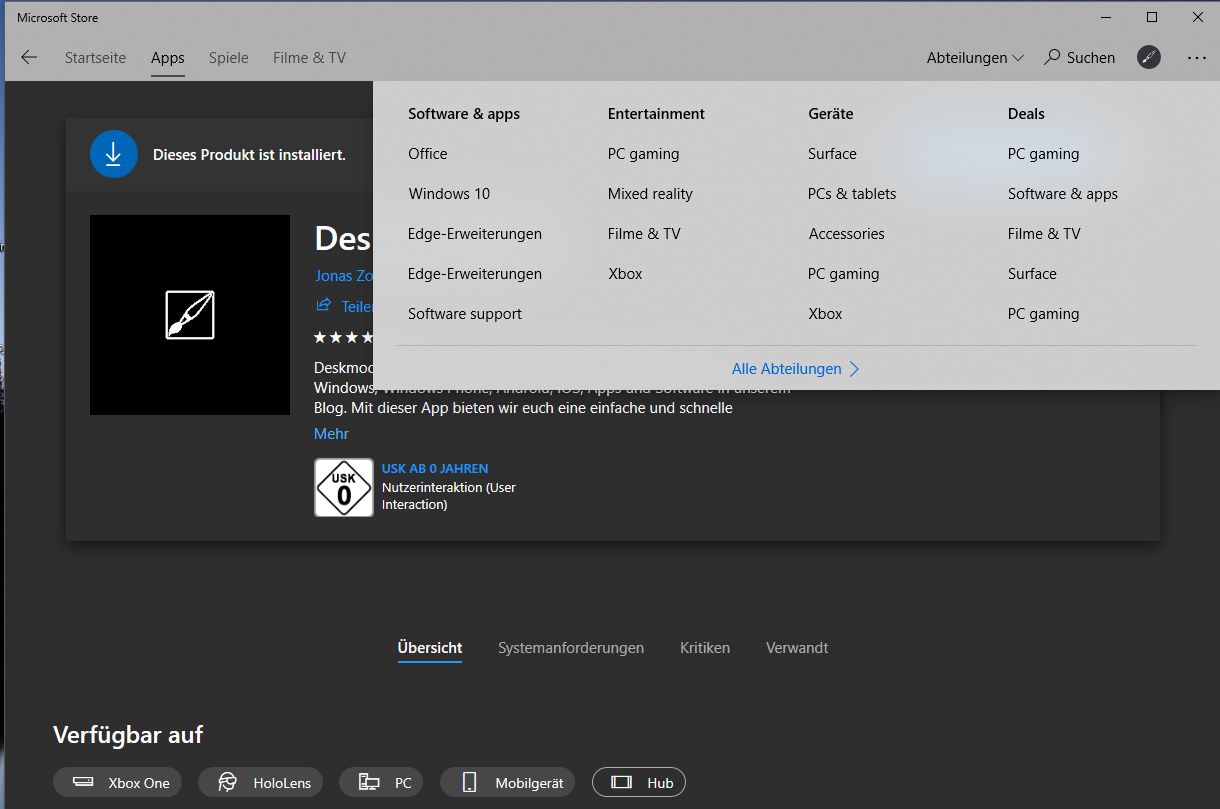Open Xbox under Geräte
This screenshot has height=809, width=1220.
(x=825, y=314)
